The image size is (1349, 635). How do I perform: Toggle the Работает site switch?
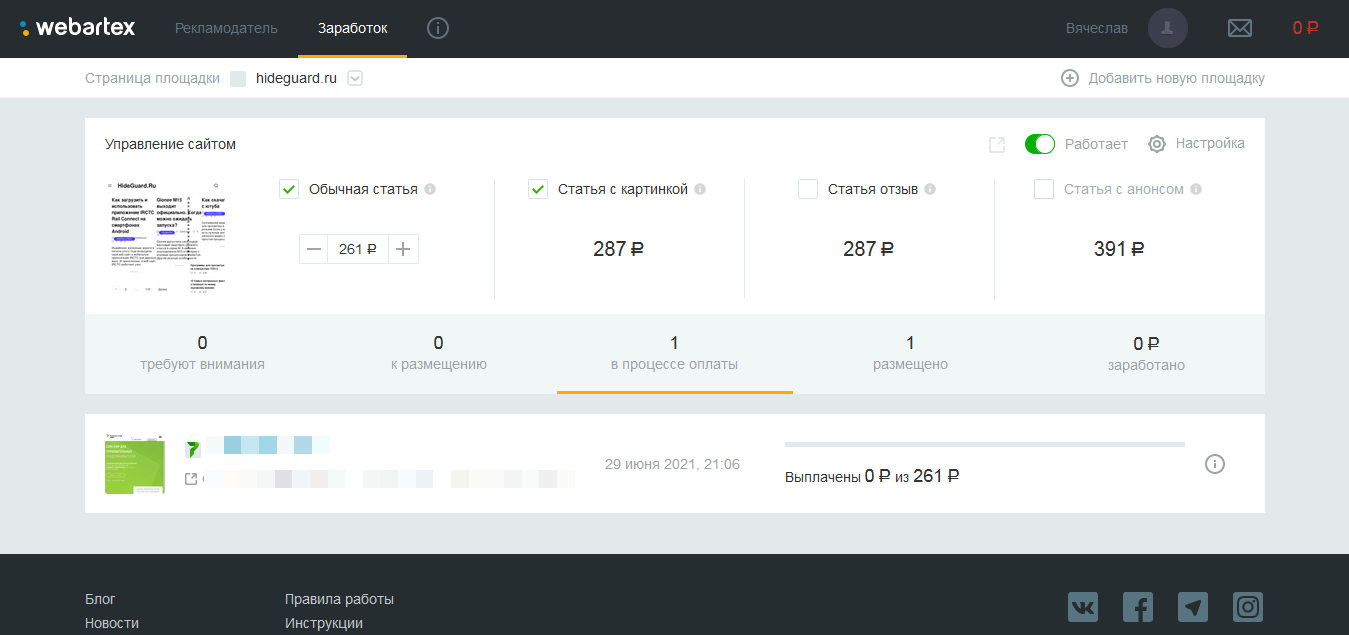[1040, 144]
